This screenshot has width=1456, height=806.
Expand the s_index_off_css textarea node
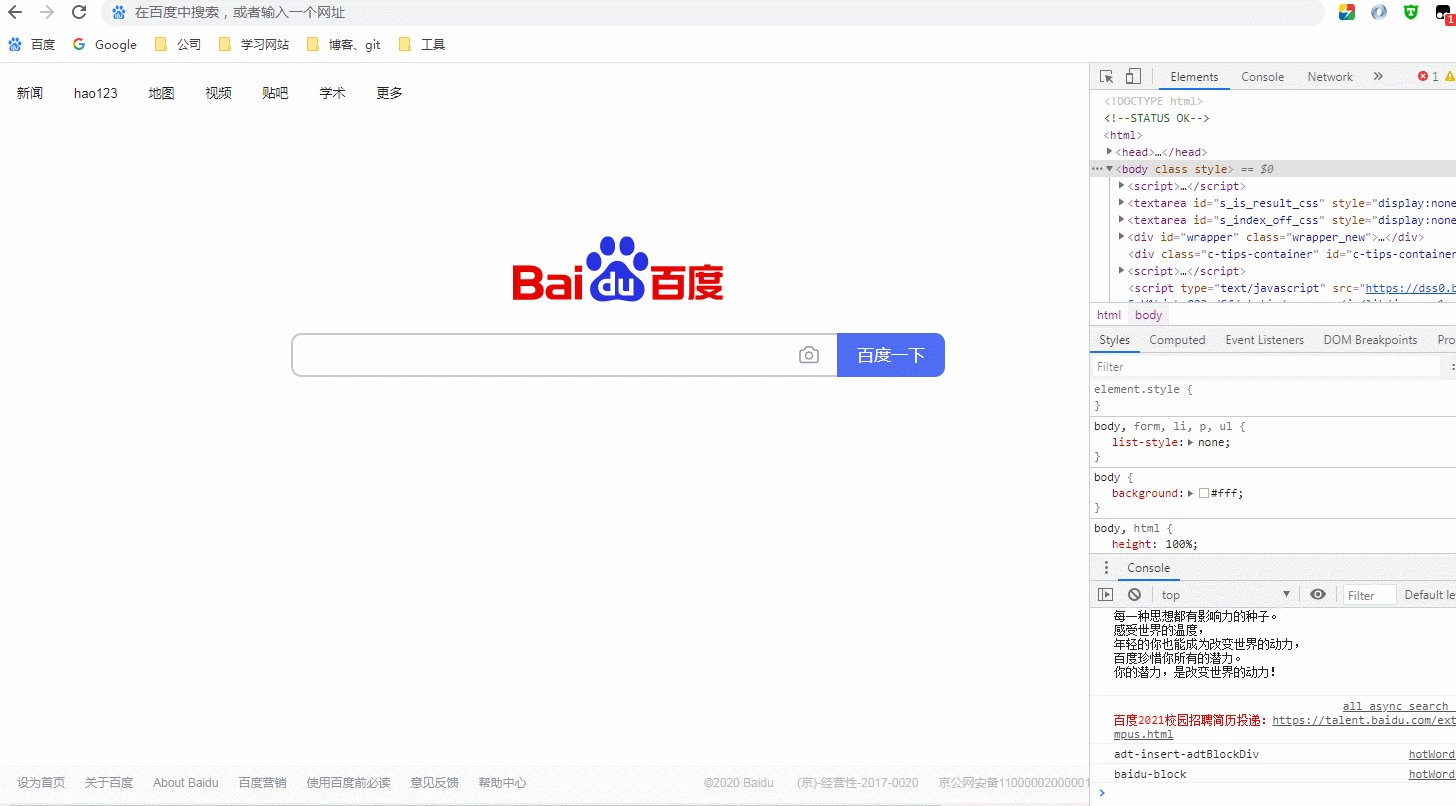tap(1122, 220)
